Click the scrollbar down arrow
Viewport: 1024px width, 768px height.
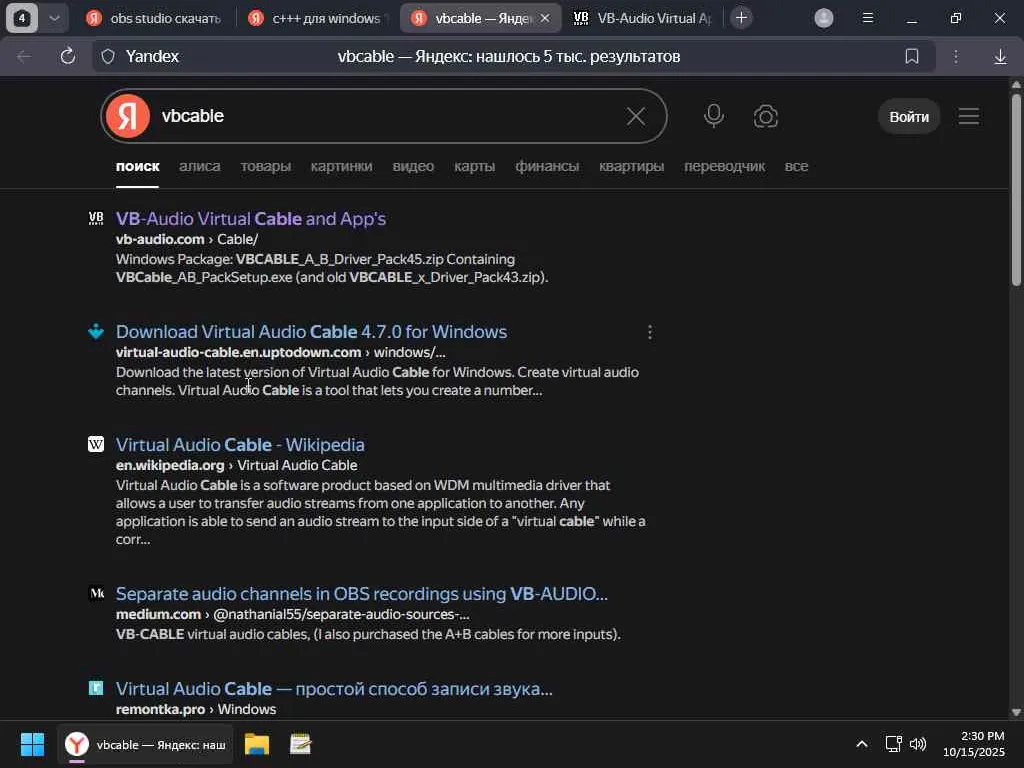point(1016,712)
